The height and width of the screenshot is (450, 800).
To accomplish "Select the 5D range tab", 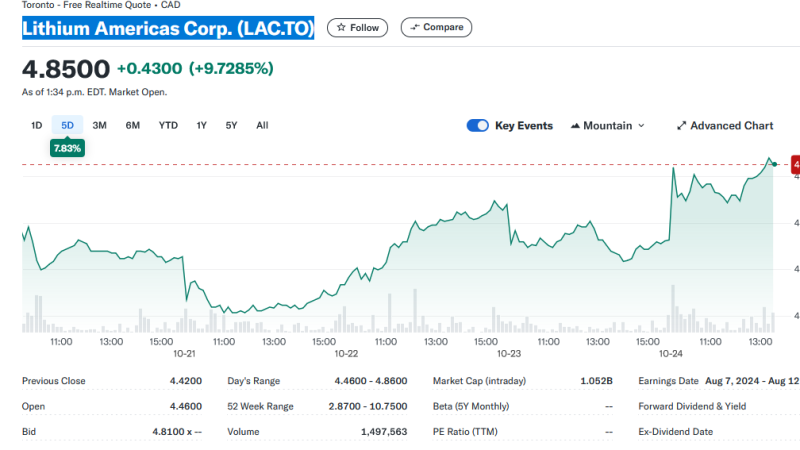I will (68, 126).
